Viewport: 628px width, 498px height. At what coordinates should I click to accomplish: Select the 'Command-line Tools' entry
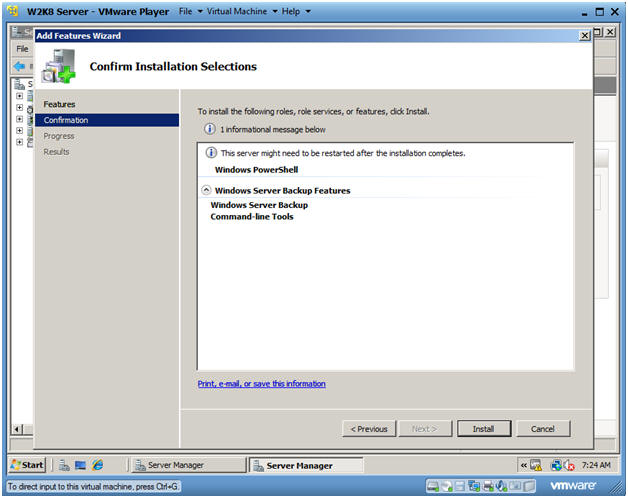point(252,216)
